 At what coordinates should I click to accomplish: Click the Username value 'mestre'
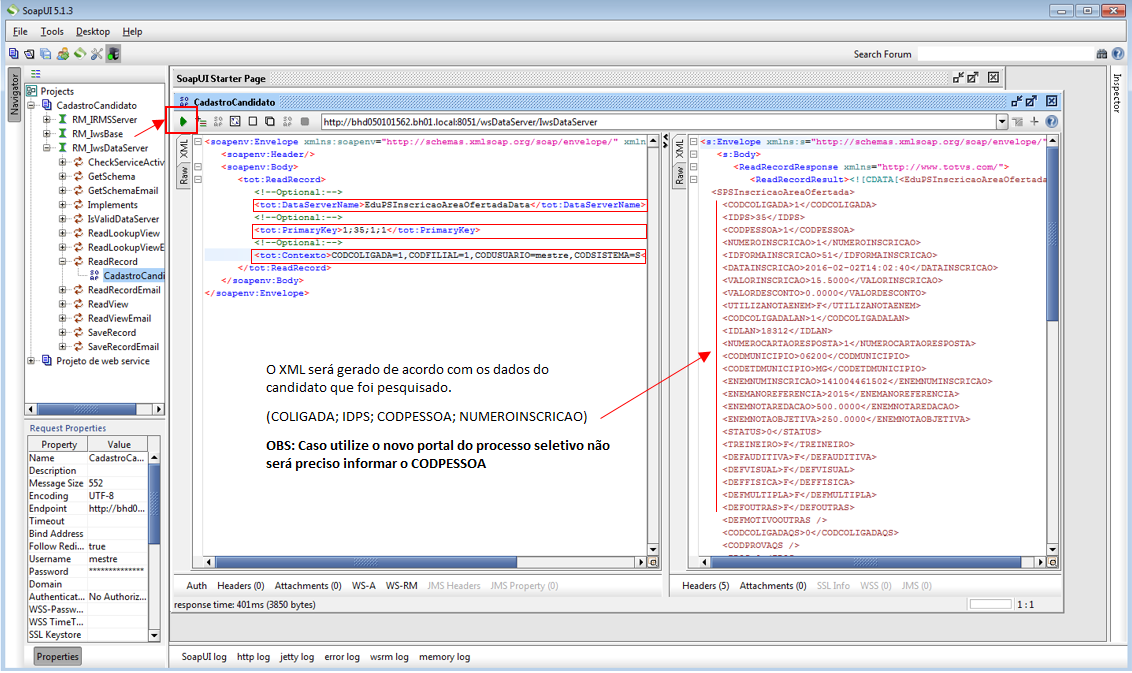click(x=103, y=559)
